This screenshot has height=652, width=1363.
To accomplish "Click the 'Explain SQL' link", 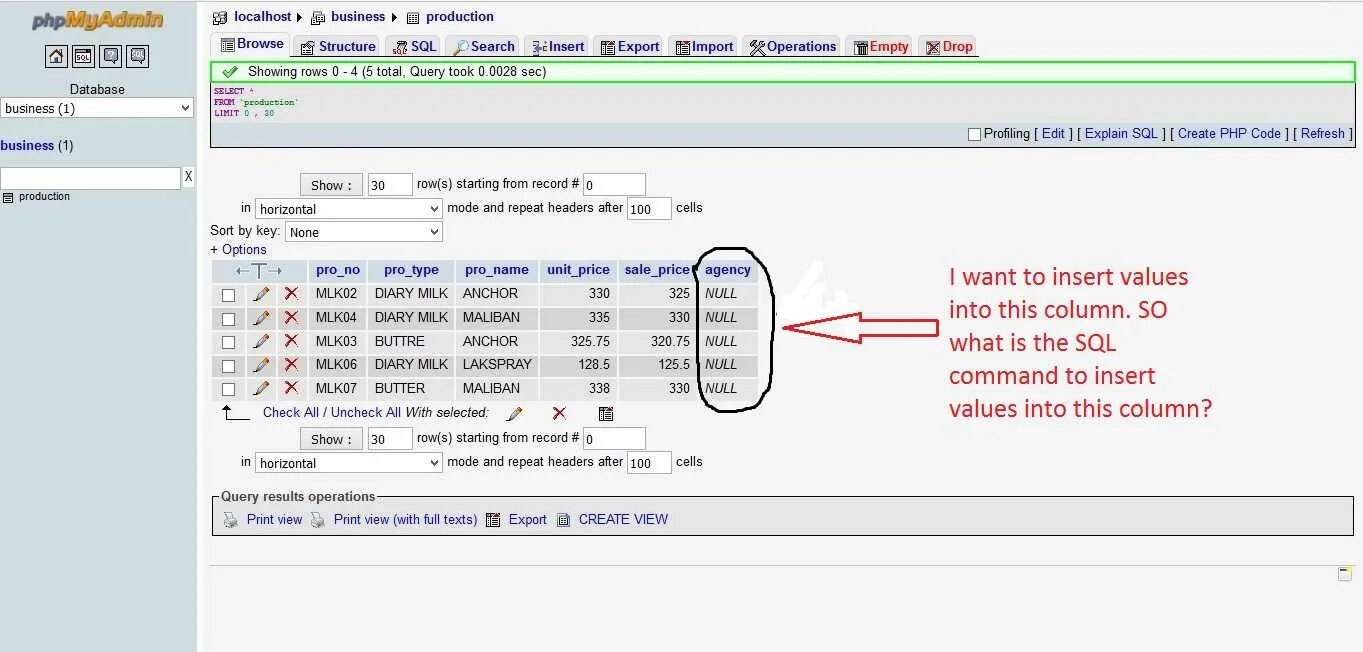I will click(1121, 134).
